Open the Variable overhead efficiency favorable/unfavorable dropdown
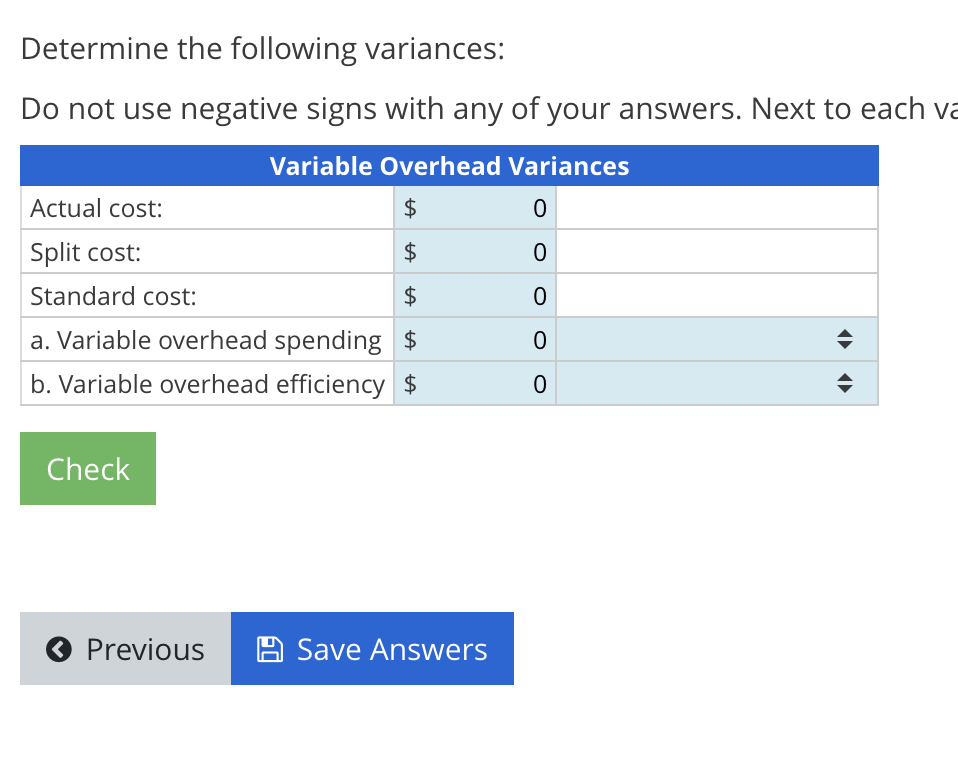 (717, 384)
